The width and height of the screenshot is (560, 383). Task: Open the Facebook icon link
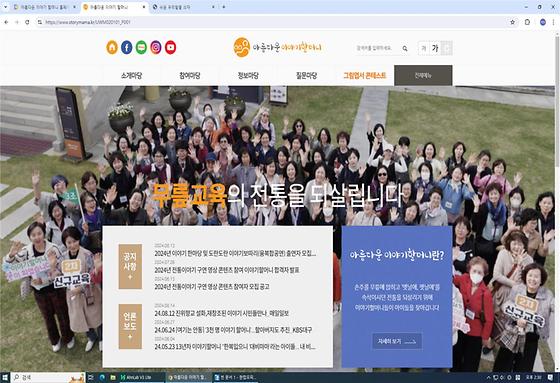126,47
